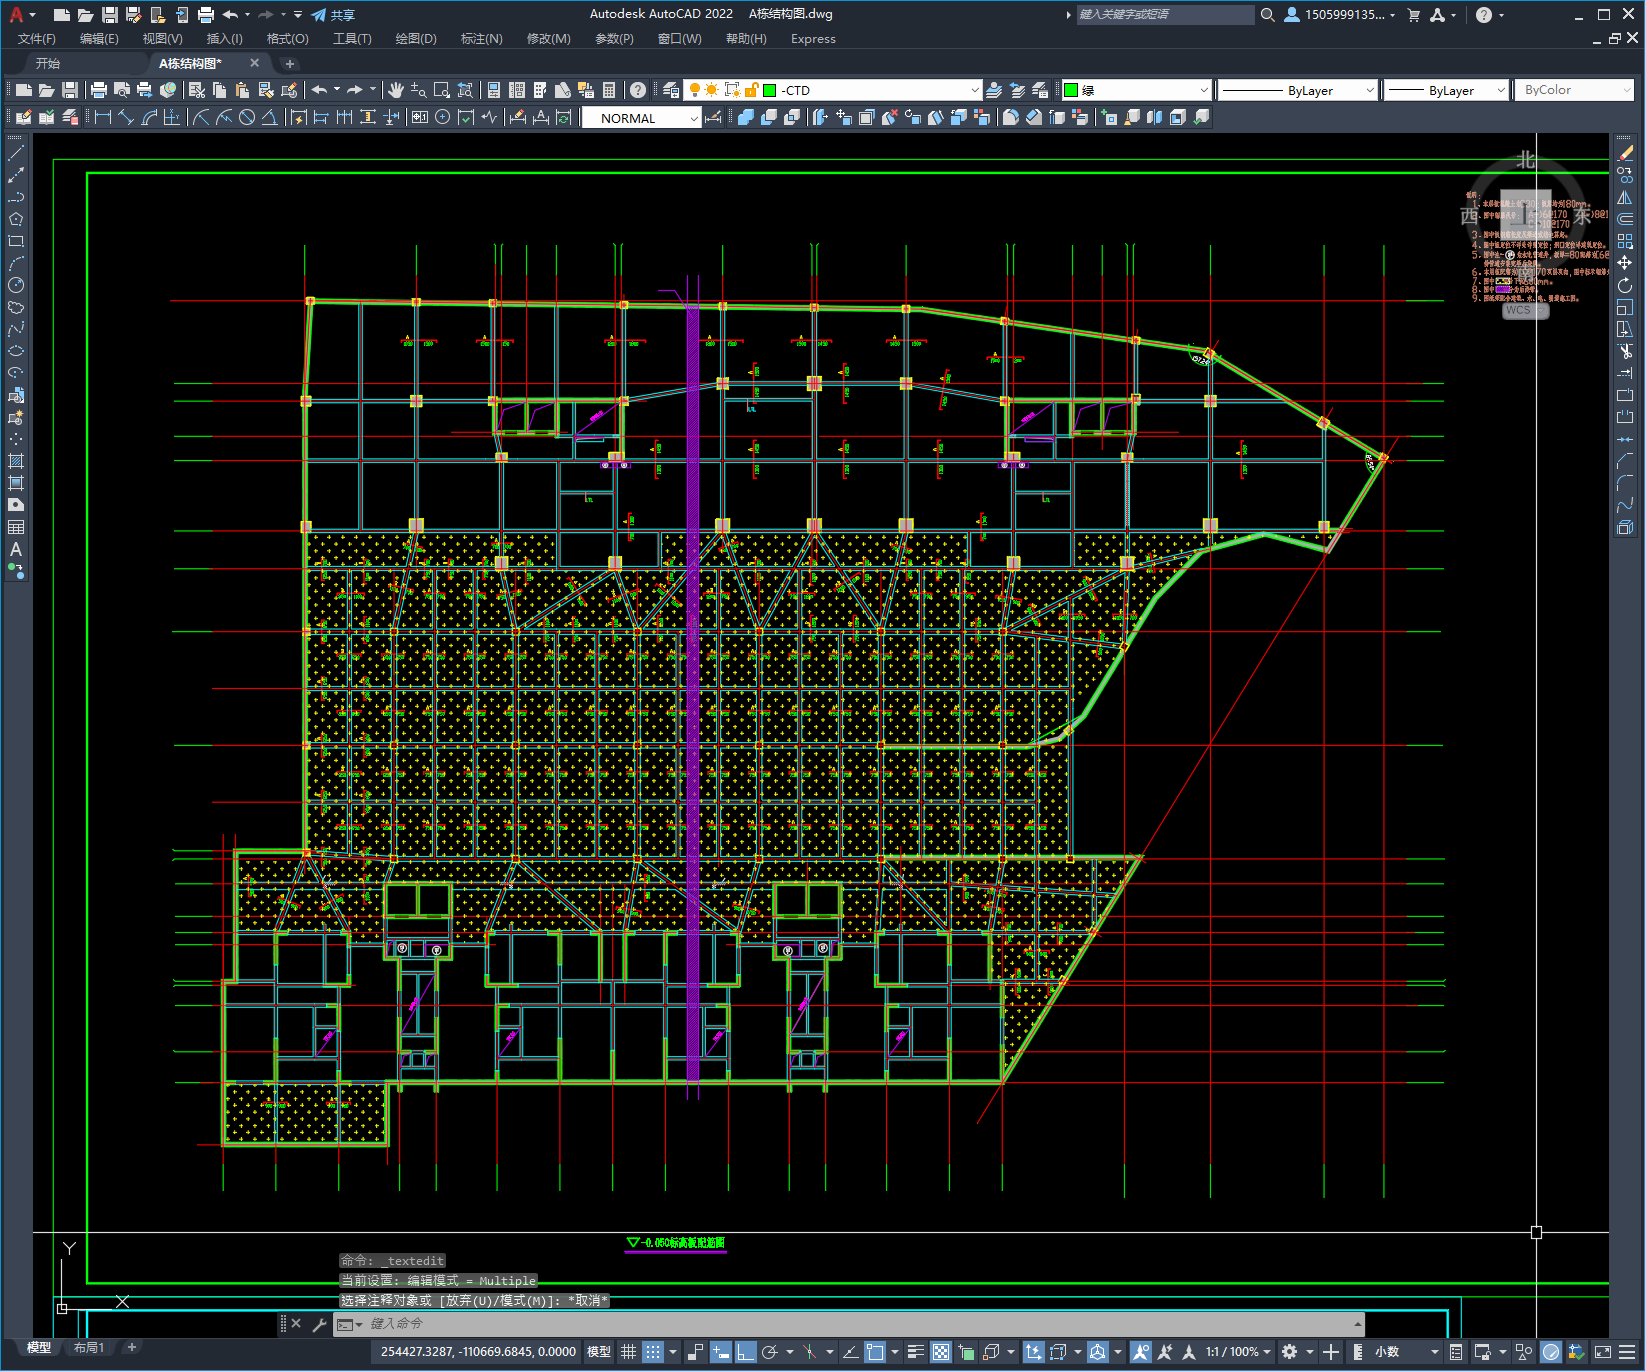Click the Move tool in modify toolbar
This screenshot has height=1371, width=1645.
[x=1625, y=263]
